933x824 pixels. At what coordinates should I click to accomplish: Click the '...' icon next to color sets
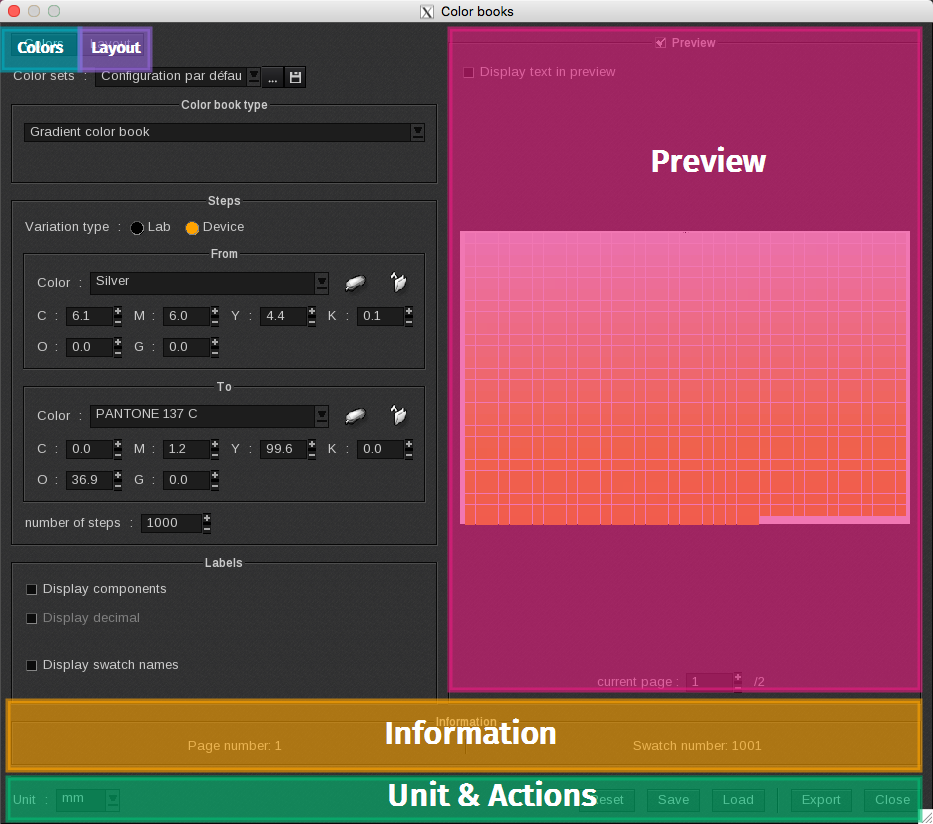tap(272, 76)
